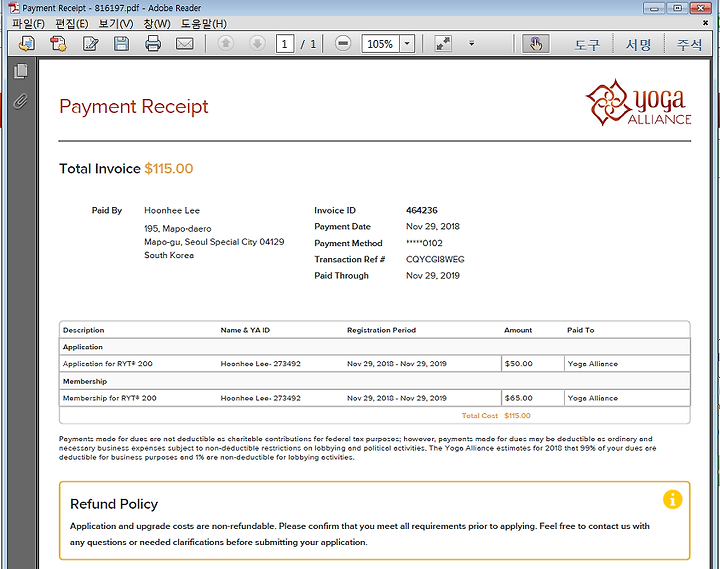Open page thumbnails panel in sidebar

(x=21, y=71)
